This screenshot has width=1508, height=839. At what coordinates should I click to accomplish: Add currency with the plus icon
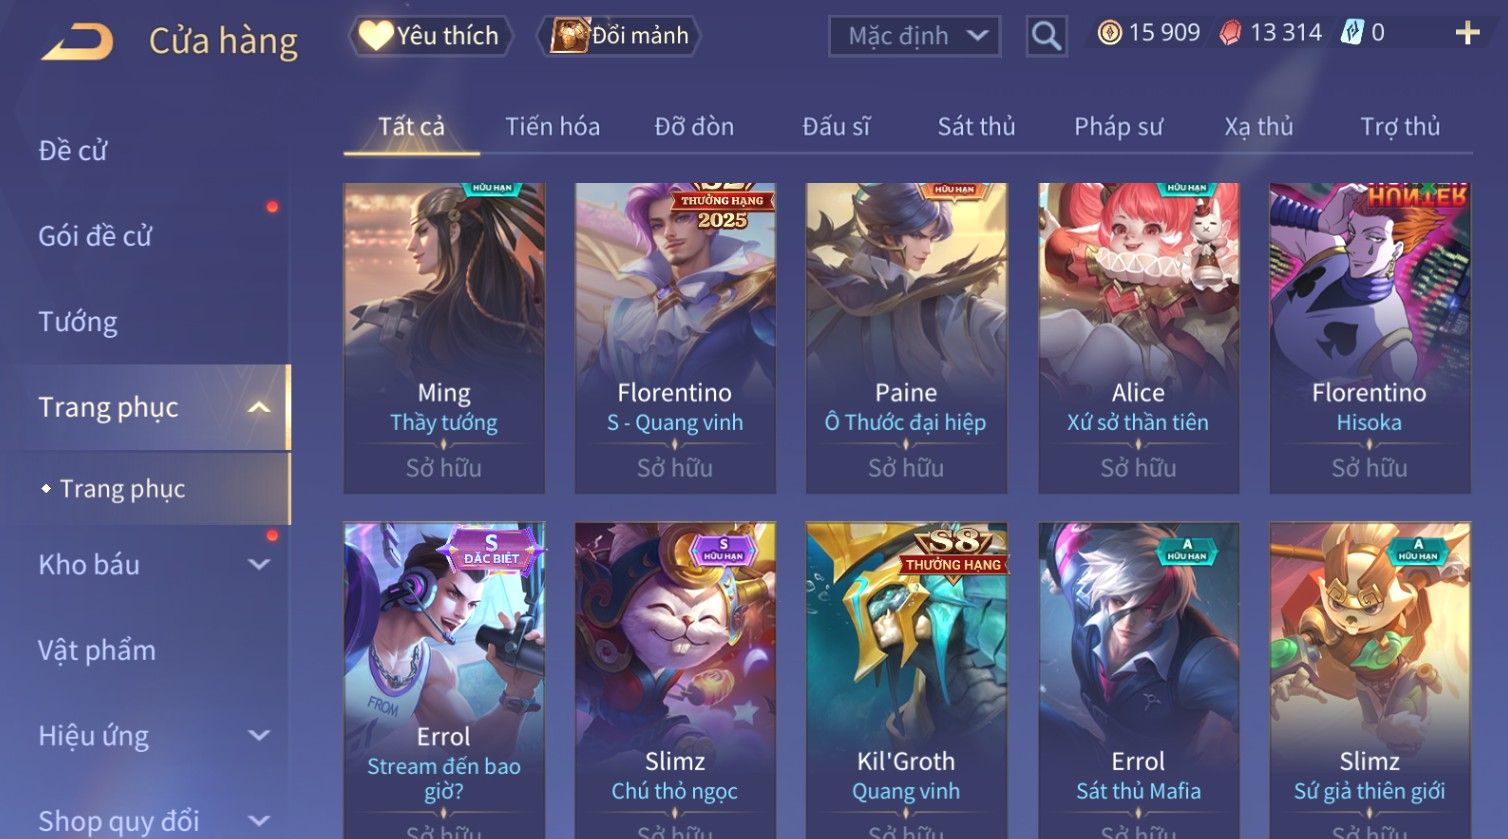point(1467,33)
